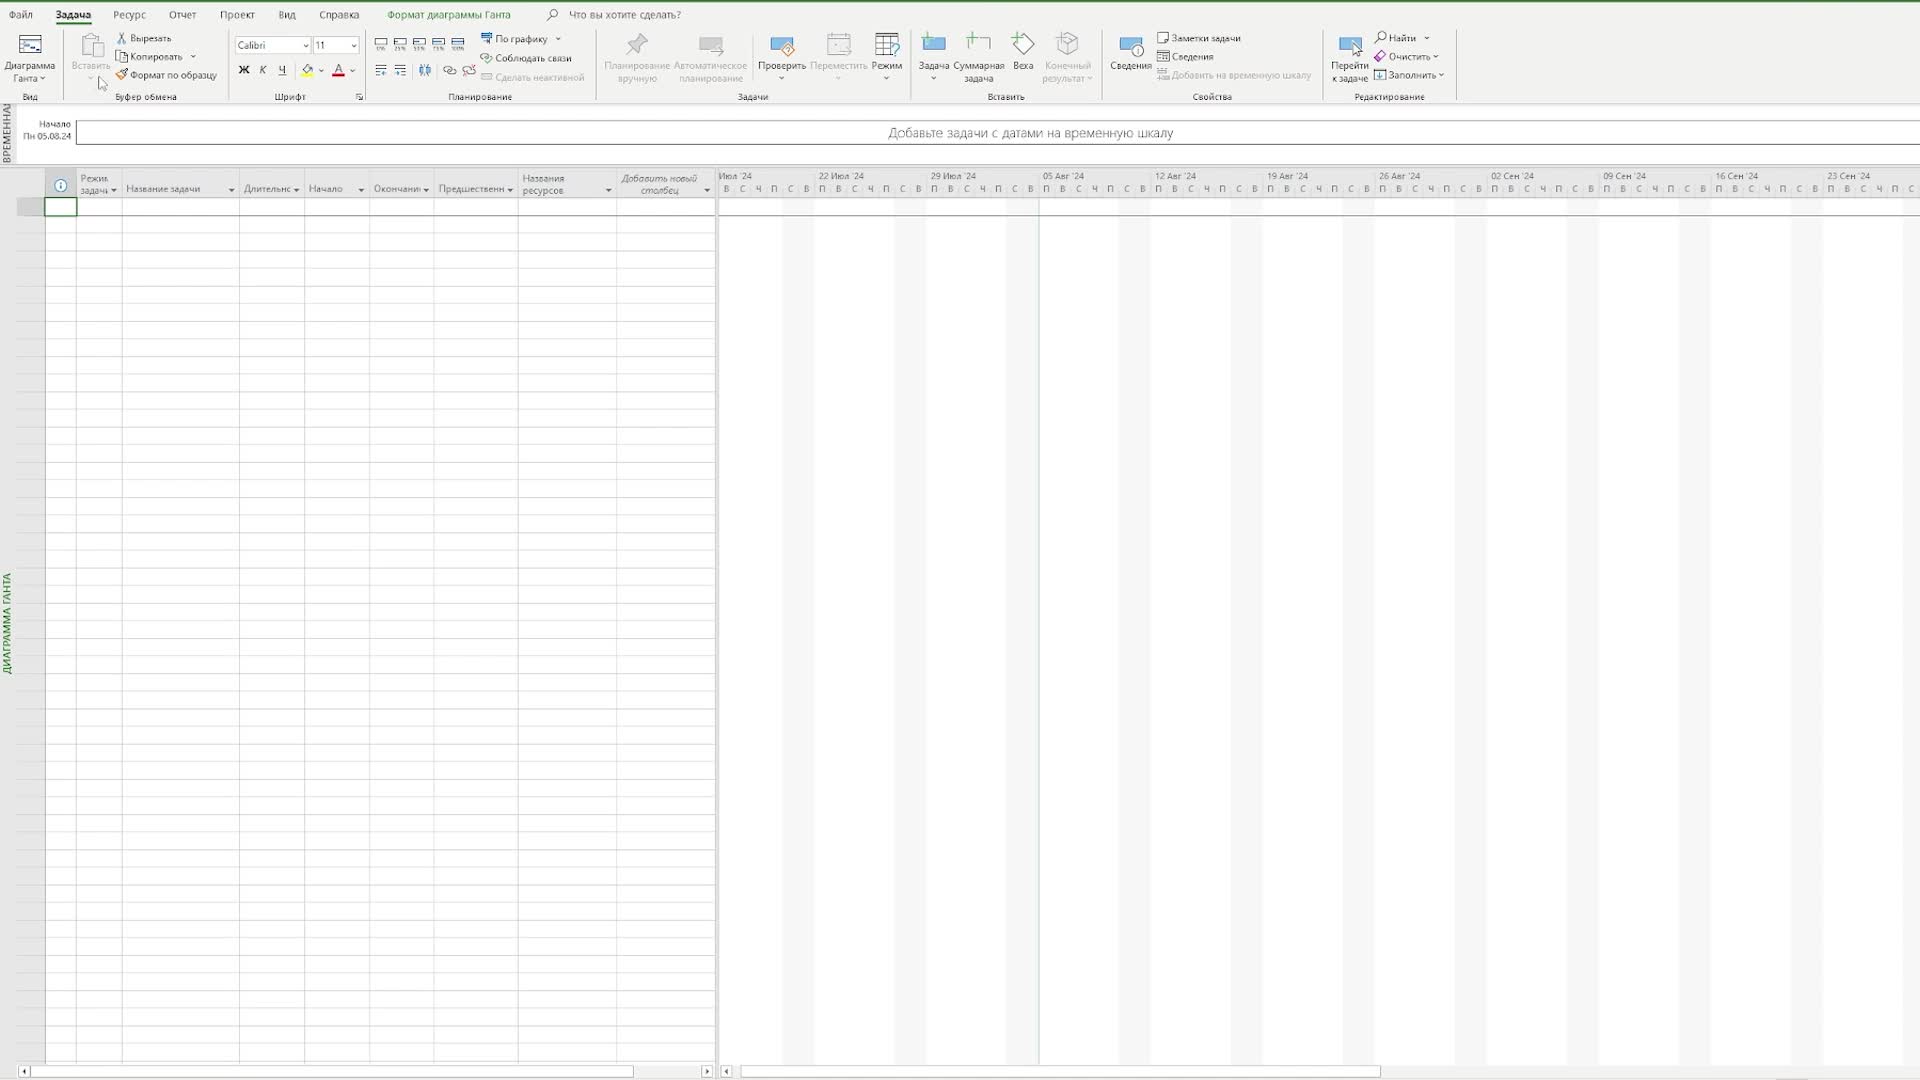1920x1080 pixels.
Task: Click the indent task icon
Action: point(400,70)
